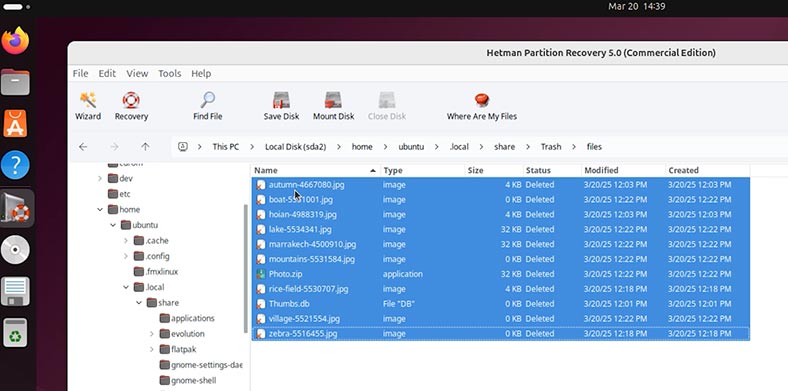Click the Trash breadcrumb segment

[551, 147]
